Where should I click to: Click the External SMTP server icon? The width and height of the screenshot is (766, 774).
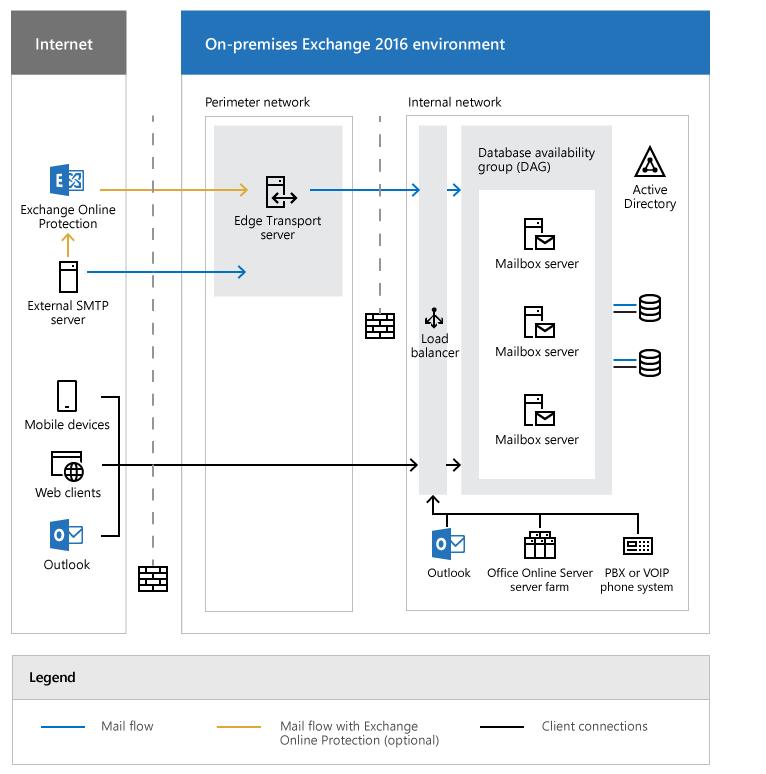click(x=68, y=277)
